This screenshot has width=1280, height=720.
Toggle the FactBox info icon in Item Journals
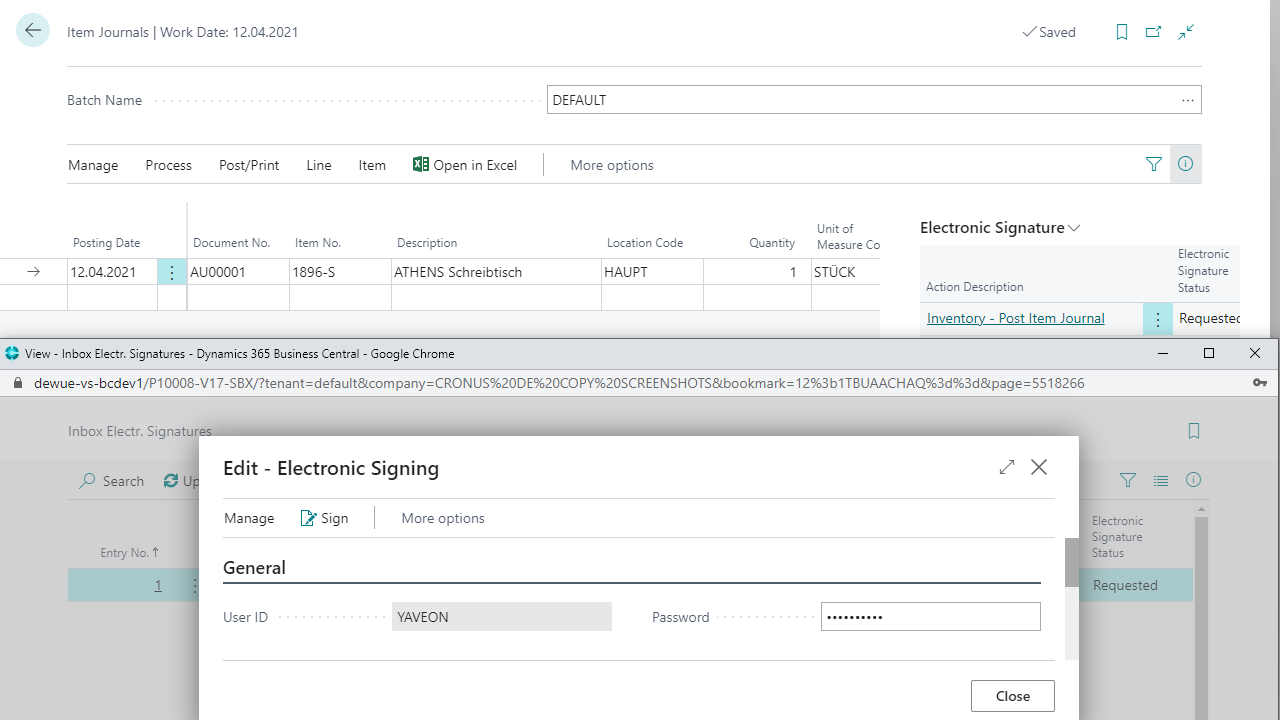click(1185, 164)
